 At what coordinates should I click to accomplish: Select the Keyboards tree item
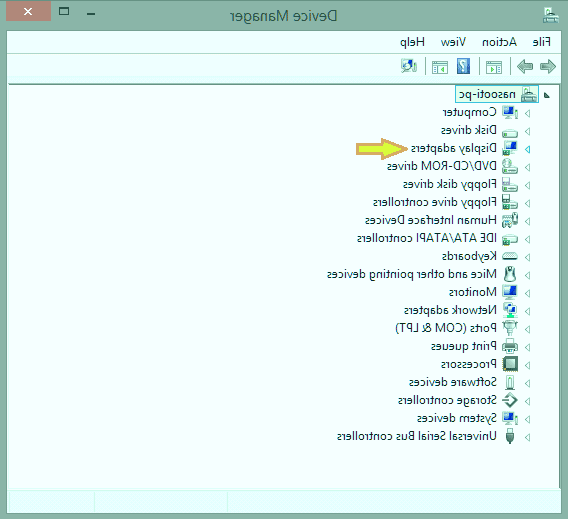469,256
